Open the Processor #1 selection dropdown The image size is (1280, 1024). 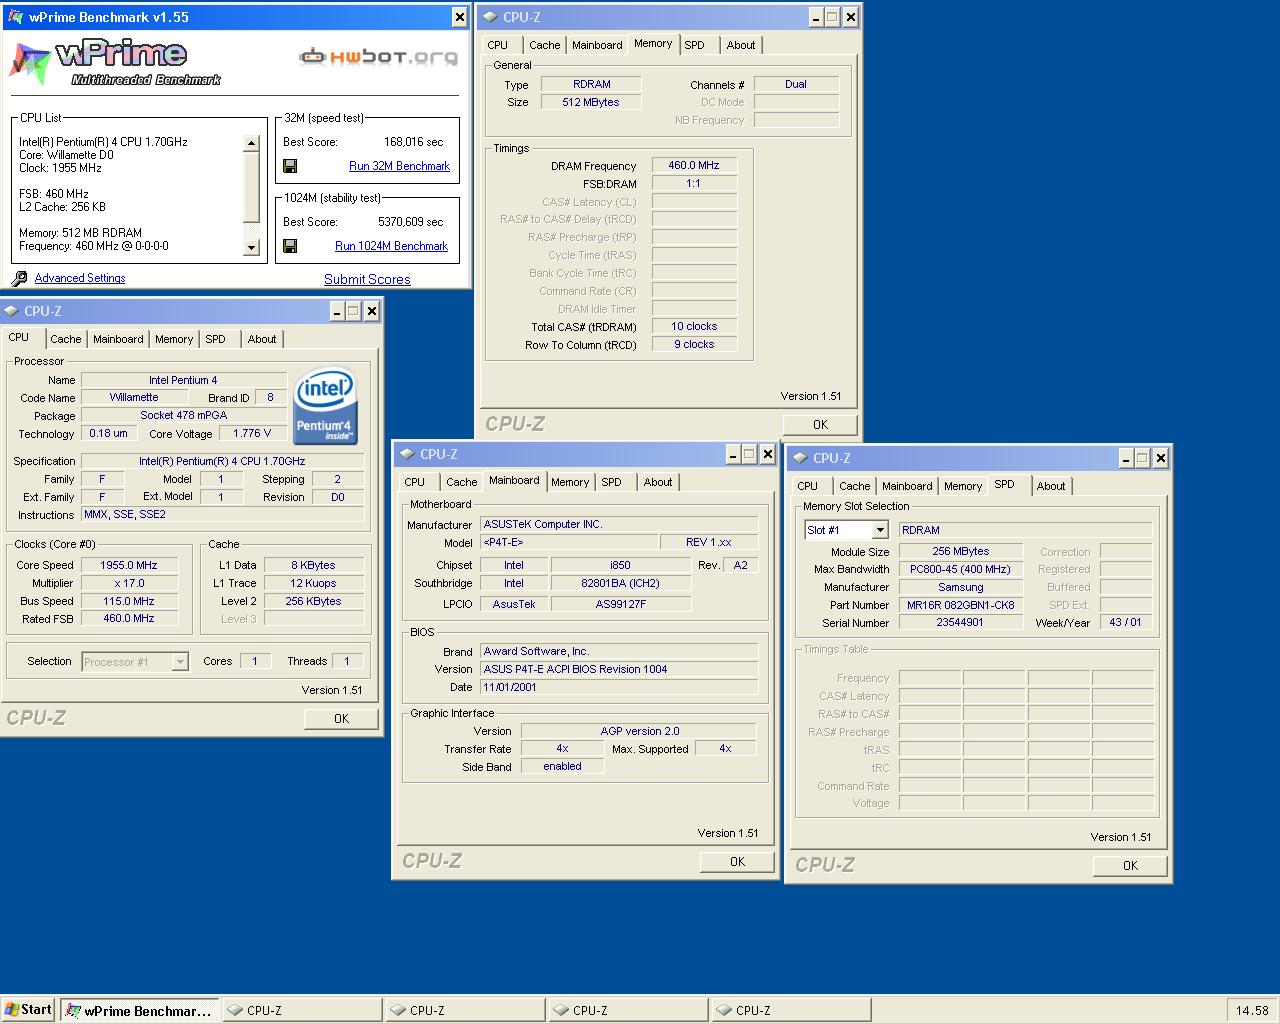tap(180, 661)
